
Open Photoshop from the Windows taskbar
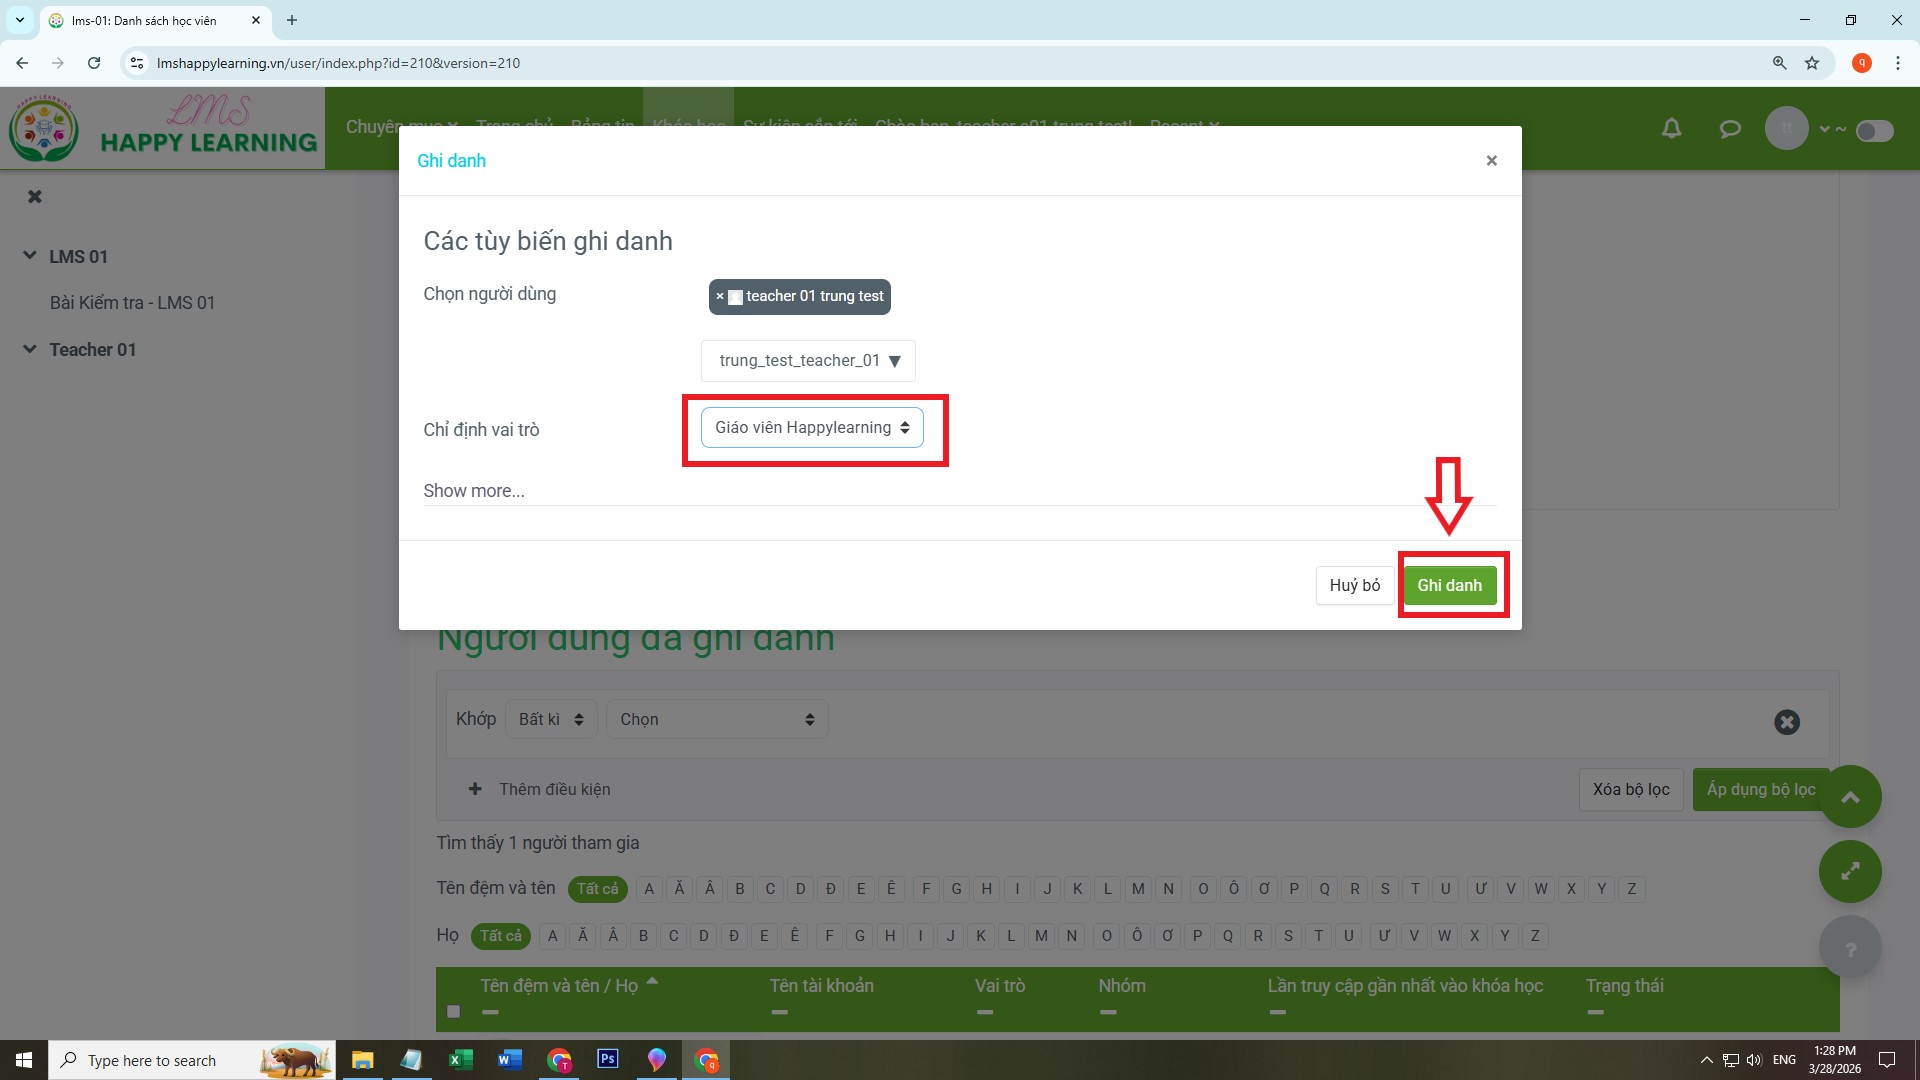click(x=607, y=1059)
